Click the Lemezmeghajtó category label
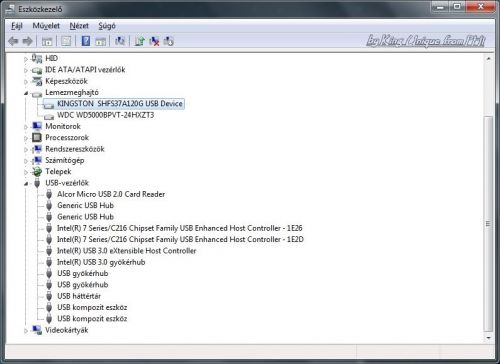500x364 pixels. pos(72,92)
